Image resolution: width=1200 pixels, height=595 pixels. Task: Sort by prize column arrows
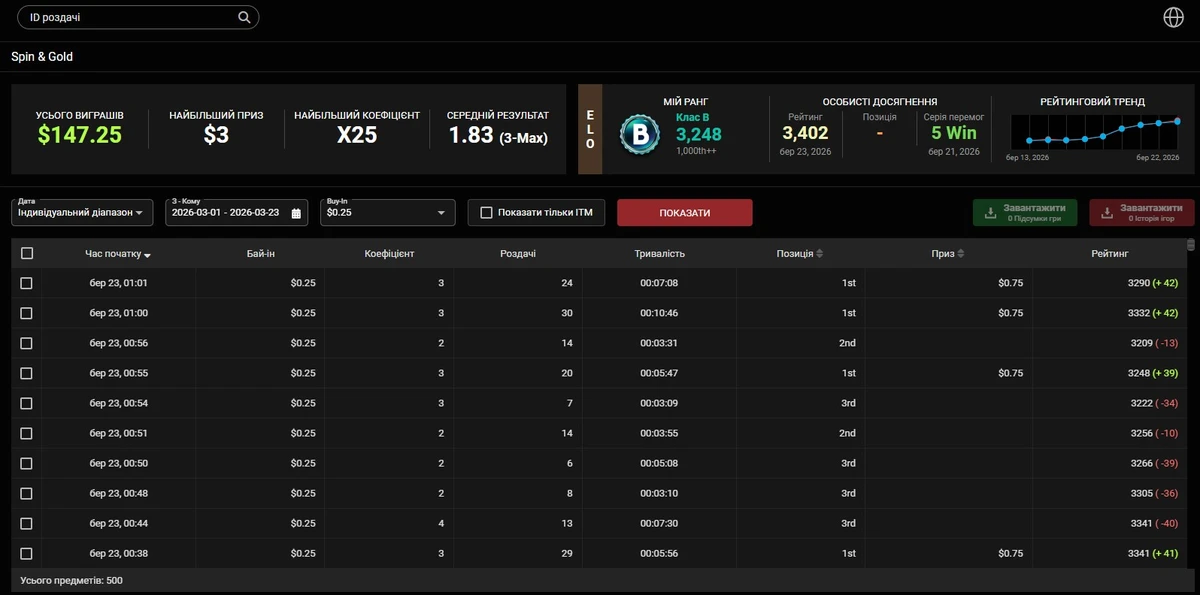(x=962, y=254)
